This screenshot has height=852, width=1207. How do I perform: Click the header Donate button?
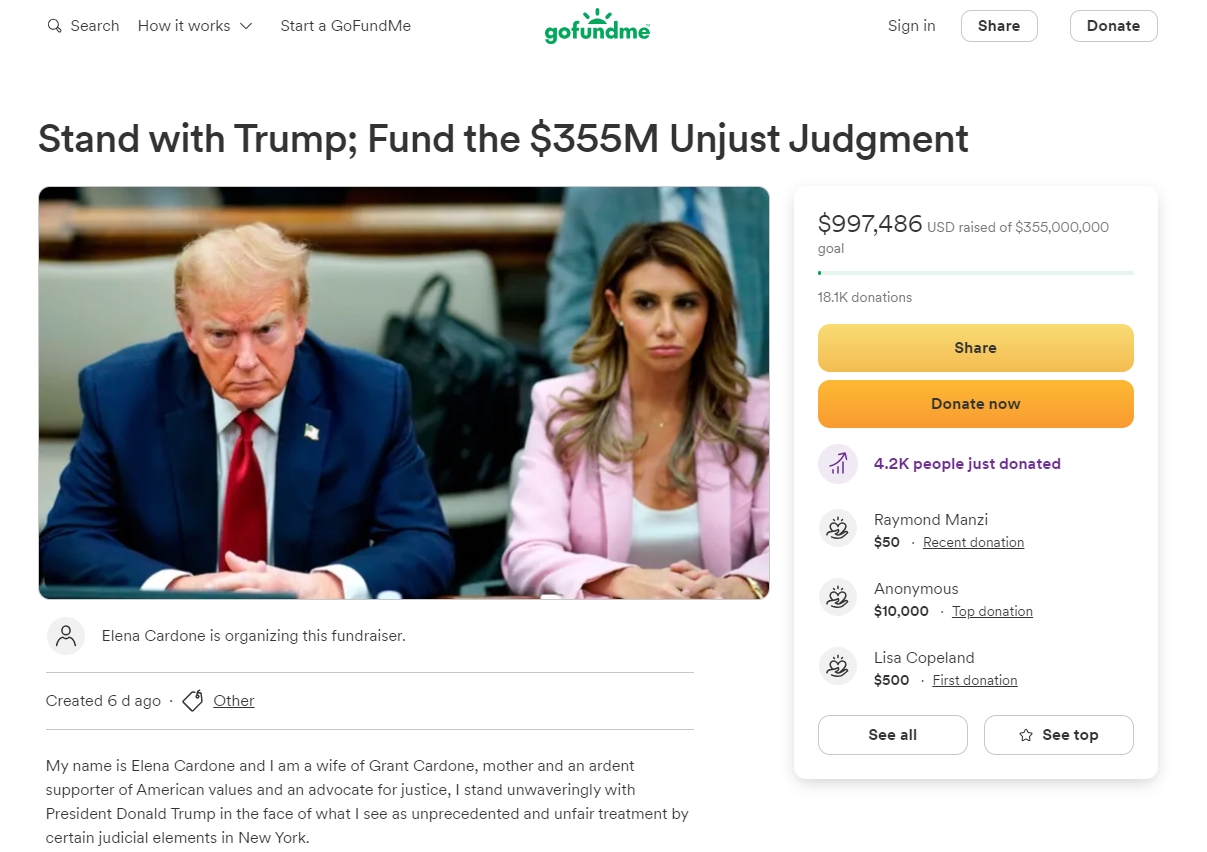[1113, 26]
